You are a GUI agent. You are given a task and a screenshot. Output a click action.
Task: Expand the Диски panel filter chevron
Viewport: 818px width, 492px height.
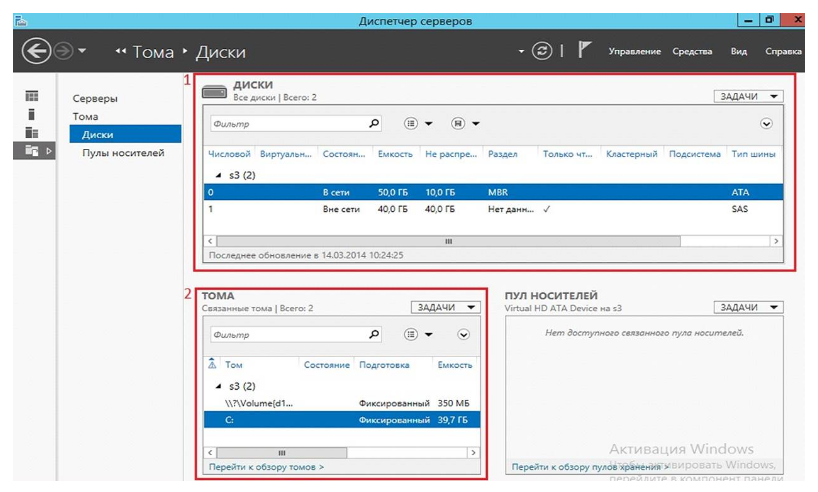766,124
